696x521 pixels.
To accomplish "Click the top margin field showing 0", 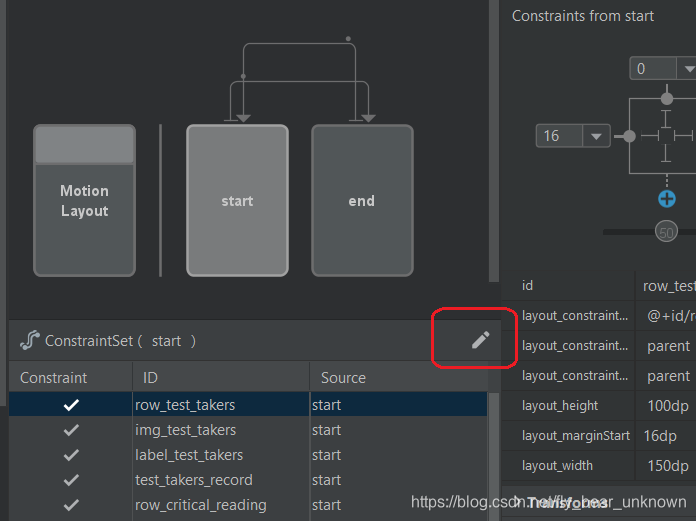I will (653, 69).
